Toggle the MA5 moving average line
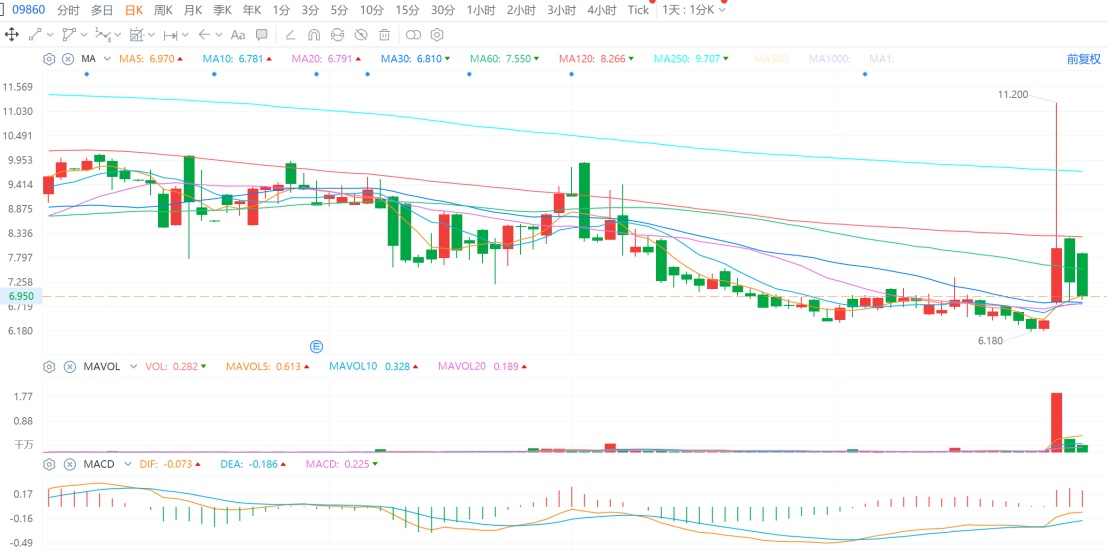Viewport: 1108px width, 555px height. click(151, 59)
